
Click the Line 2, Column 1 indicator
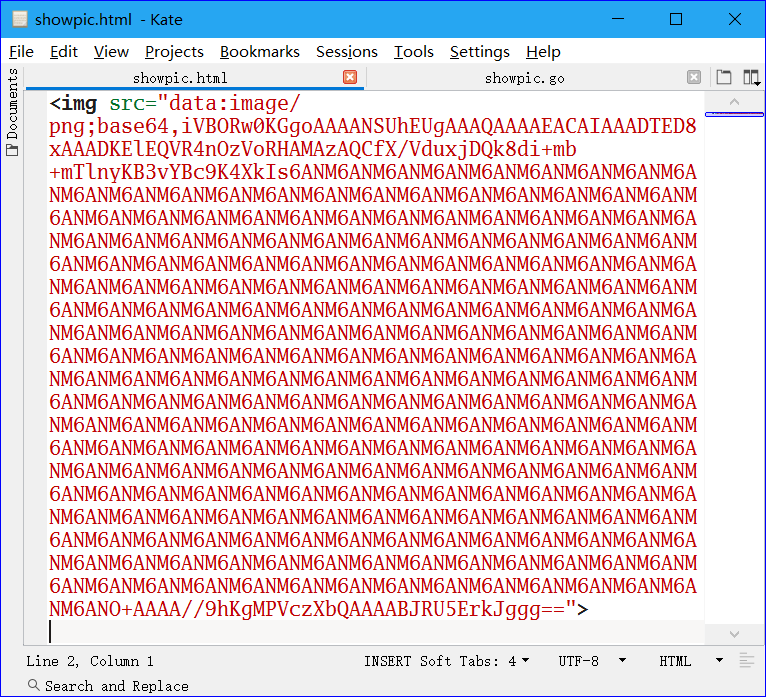90,661
